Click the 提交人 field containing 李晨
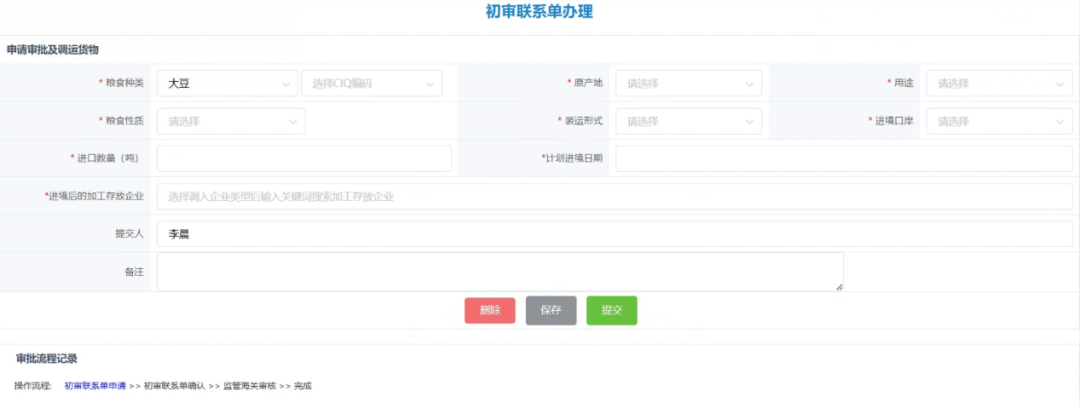 615,234
